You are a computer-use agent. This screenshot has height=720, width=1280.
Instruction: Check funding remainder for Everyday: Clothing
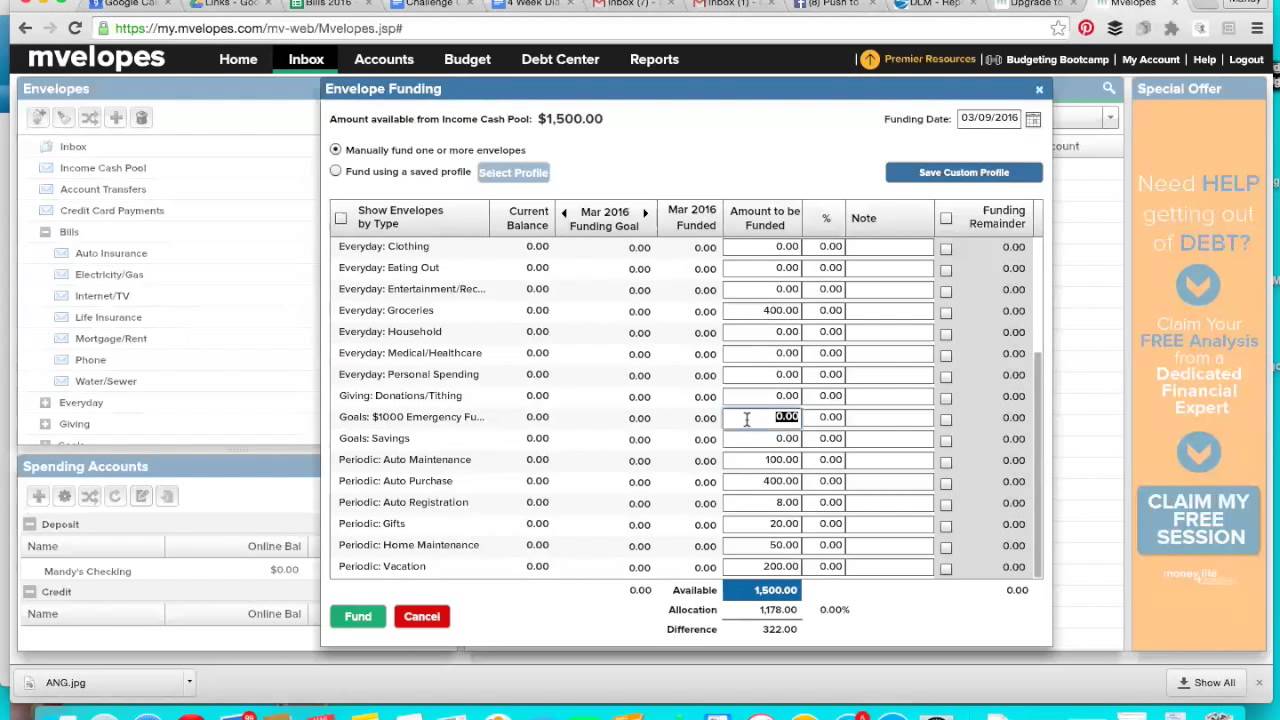tap(946, 249)
